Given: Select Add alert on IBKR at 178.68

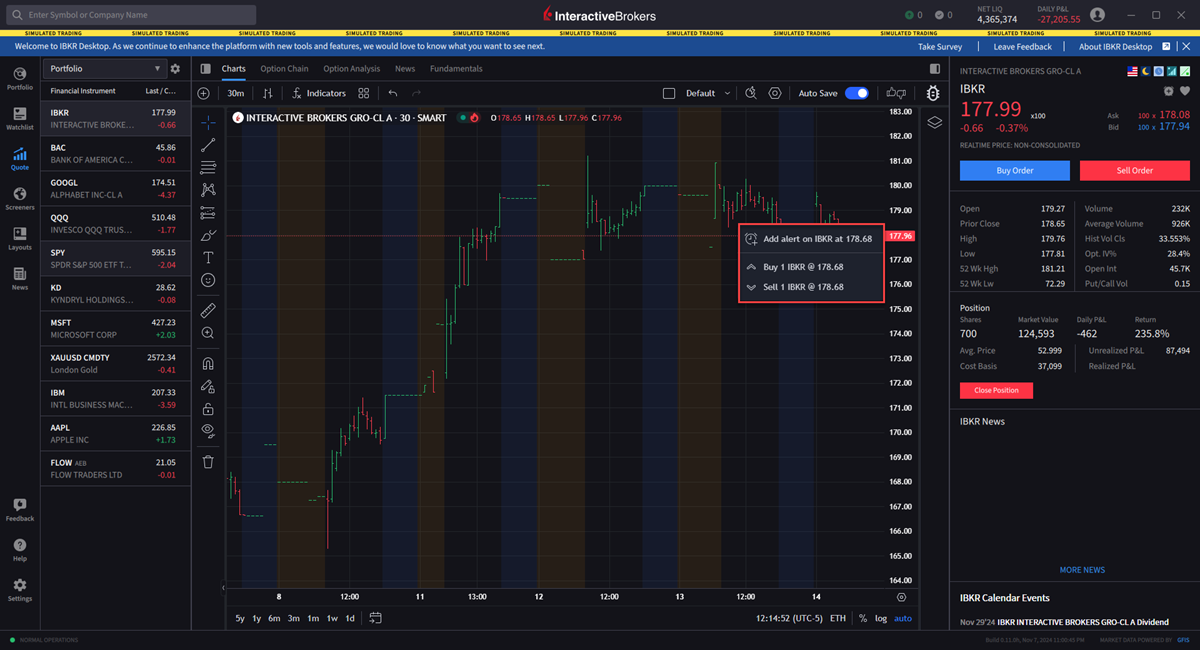Looking at the screenshot, I should coord(811,239).
